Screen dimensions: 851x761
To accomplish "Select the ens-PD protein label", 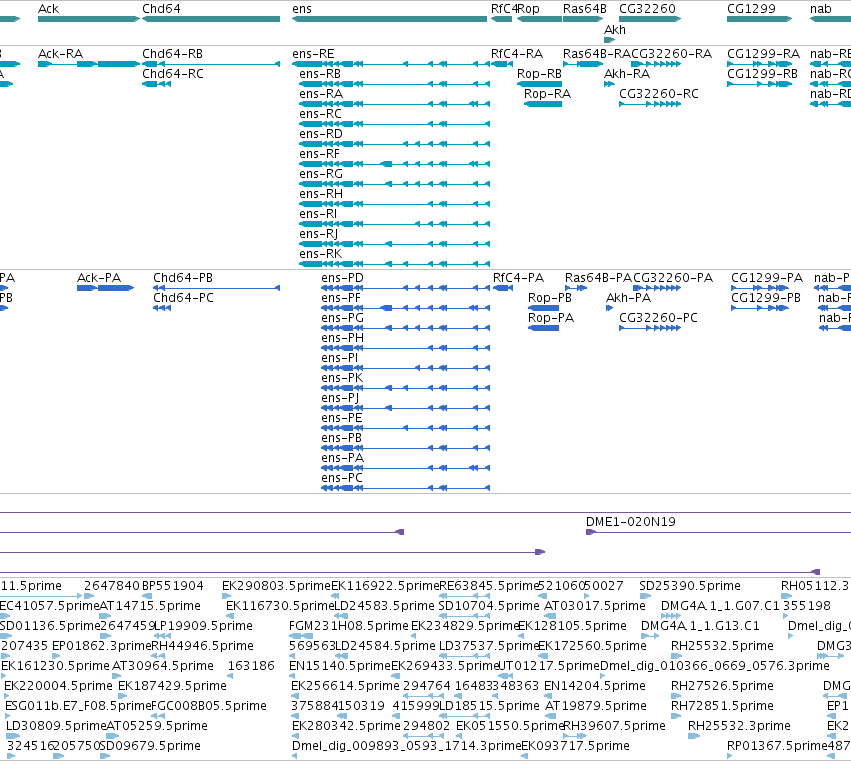I will tap(342, 278).
